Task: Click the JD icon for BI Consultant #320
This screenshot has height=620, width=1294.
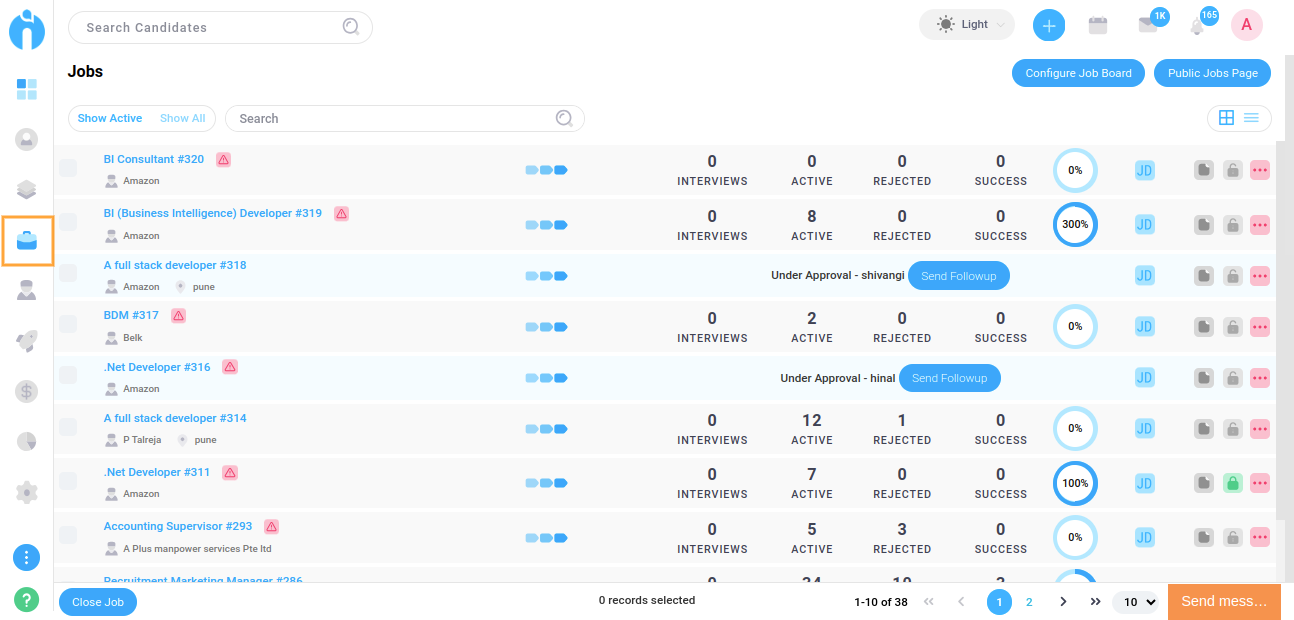Action: (x=1144, y=171)
